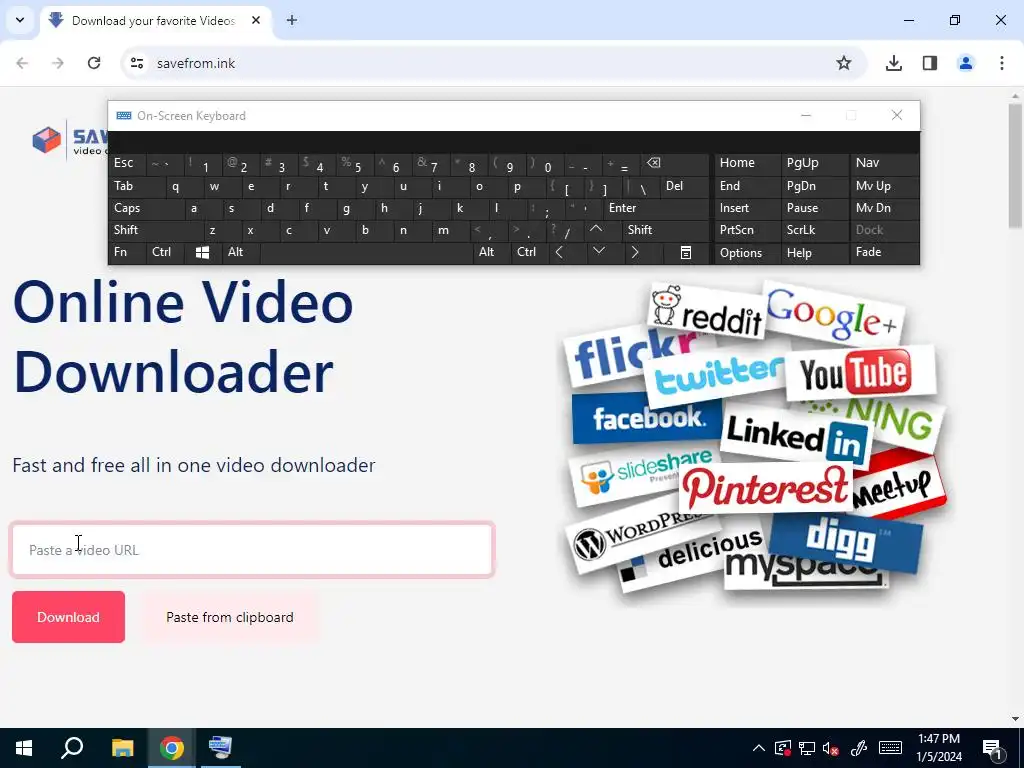Click the forward navigation arrow in Chrome

click(x=58, y=63)
